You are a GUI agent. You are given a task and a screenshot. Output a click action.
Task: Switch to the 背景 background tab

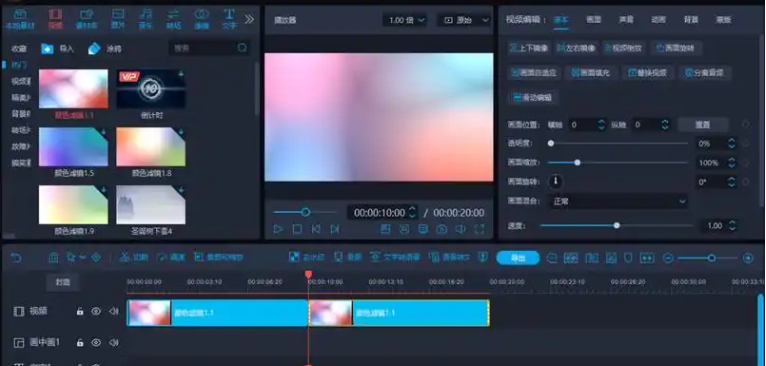click(x=691, y=20)
